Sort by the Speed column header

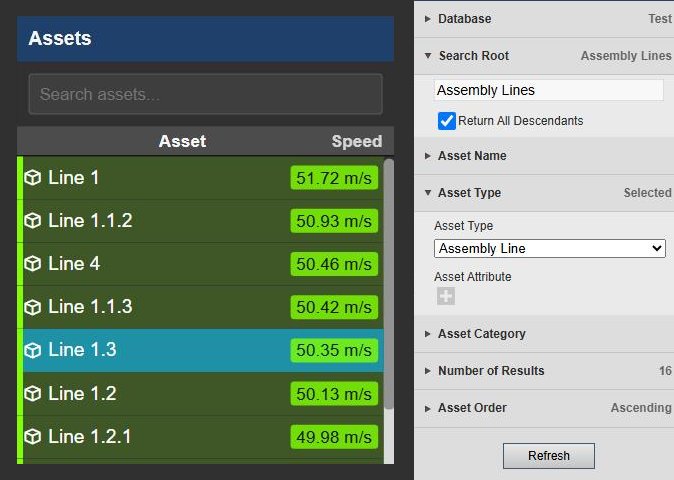pos(357,141)
